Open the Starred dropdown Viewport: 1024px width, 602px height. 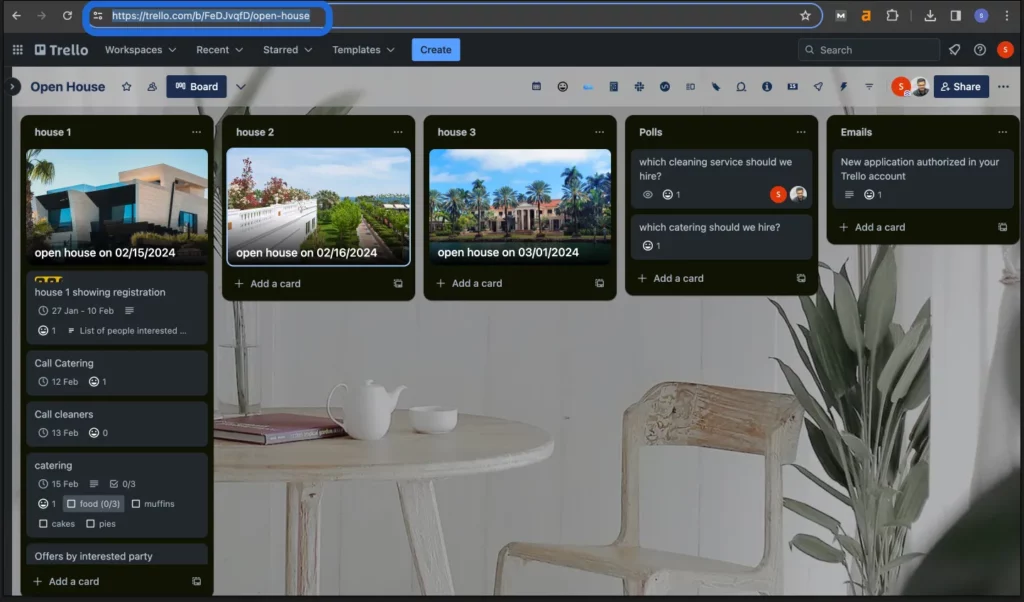(x=287, y=50)
